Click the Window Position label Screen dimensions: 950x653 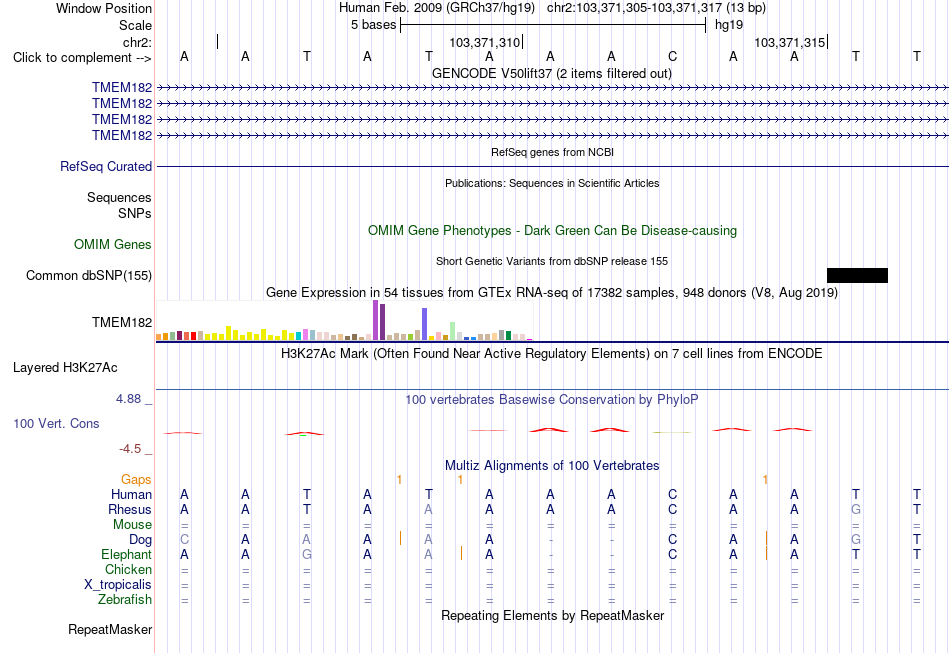104,8
